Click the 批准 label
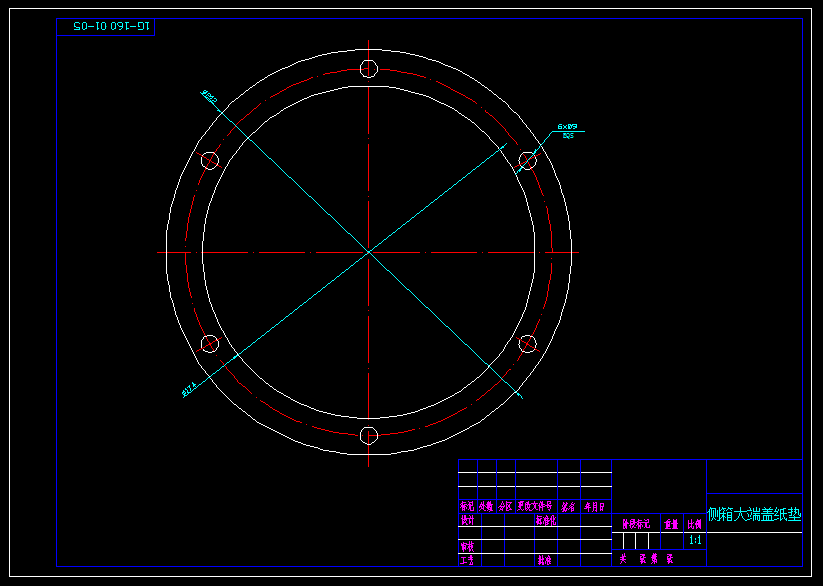 tap(544, 560)
